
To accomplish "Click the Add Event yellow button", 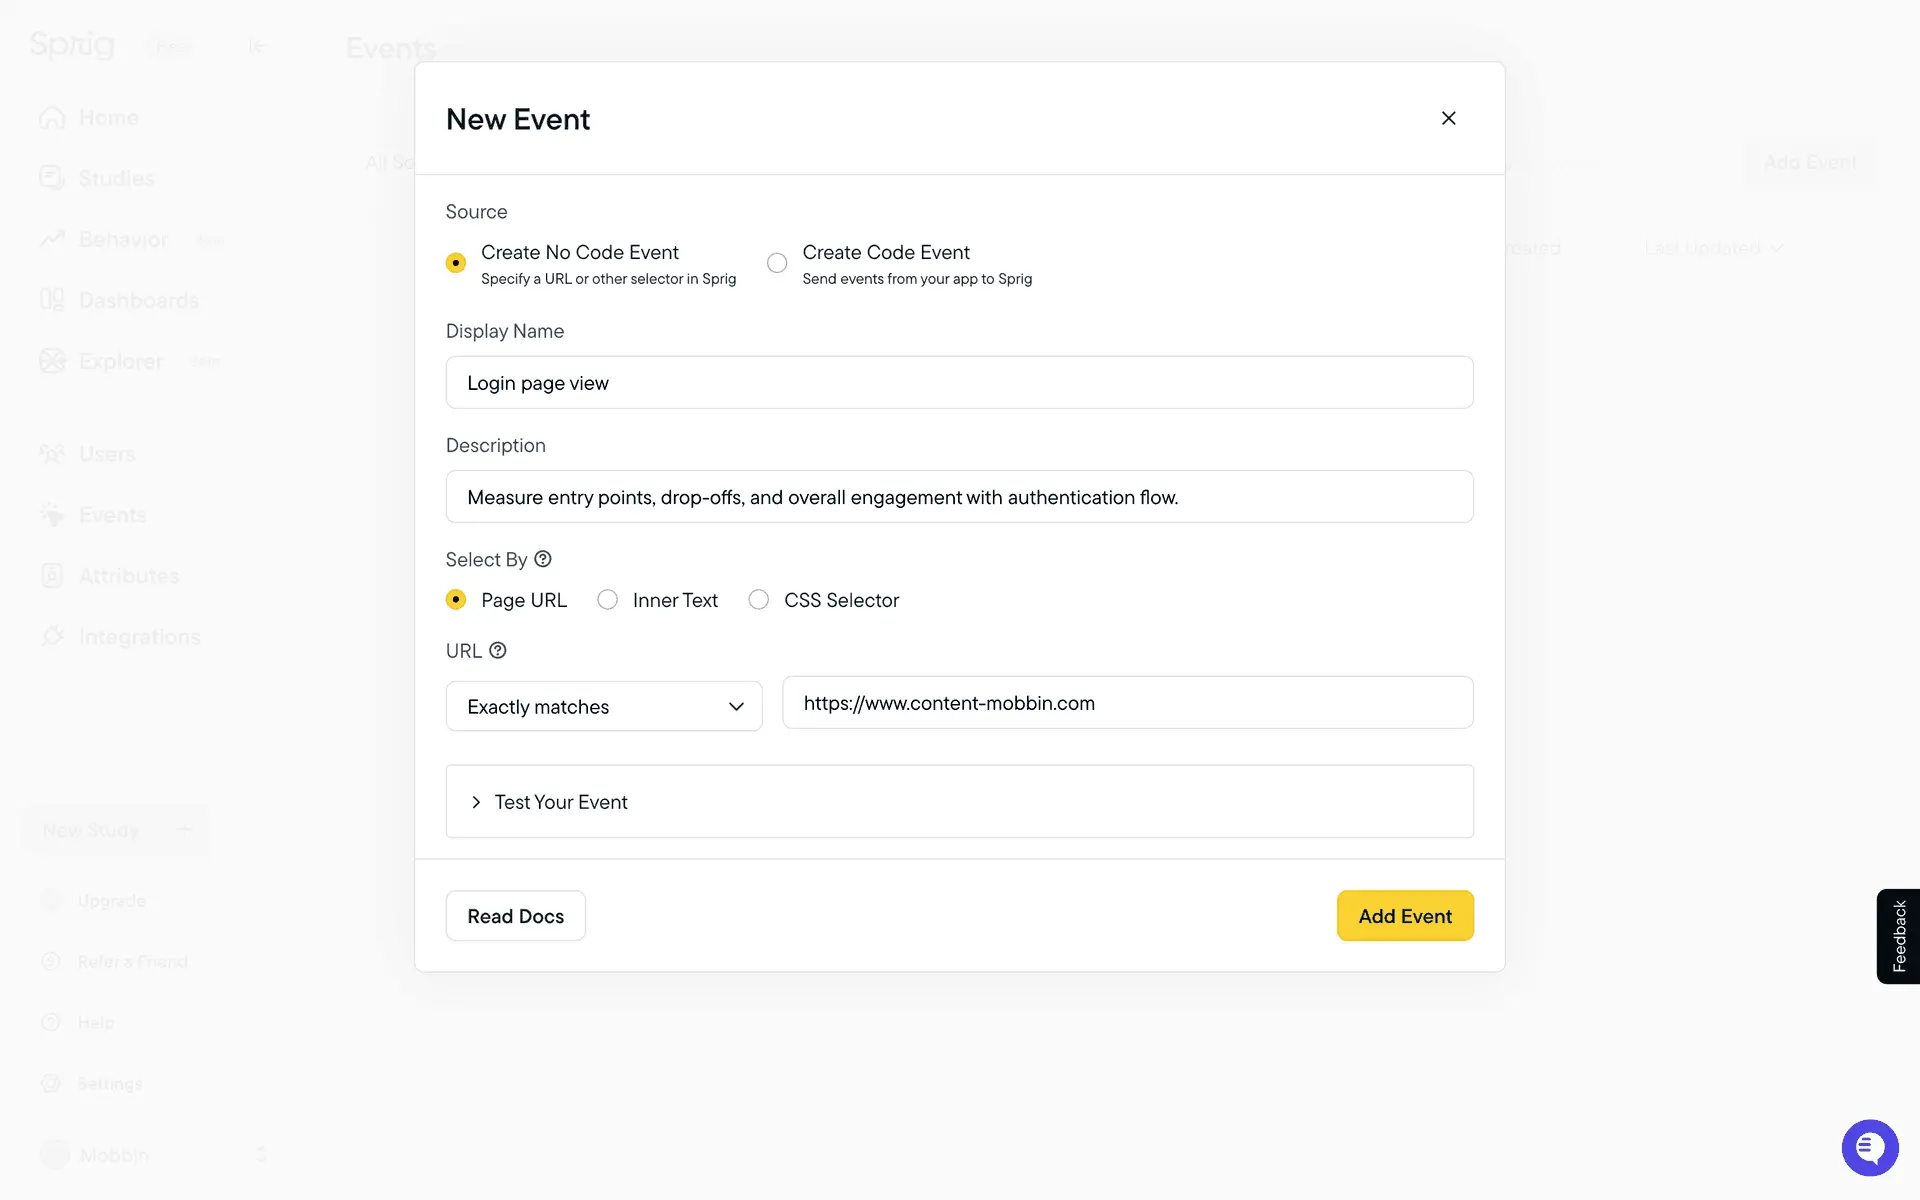I will [x=1404, y=916].
